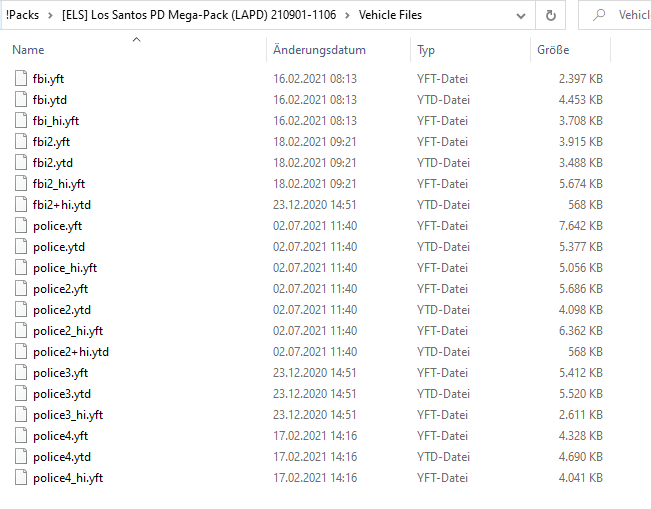Select the file name police2.yft
The width and height of the screenshot is (651, 509).
(x=61, y=289)
